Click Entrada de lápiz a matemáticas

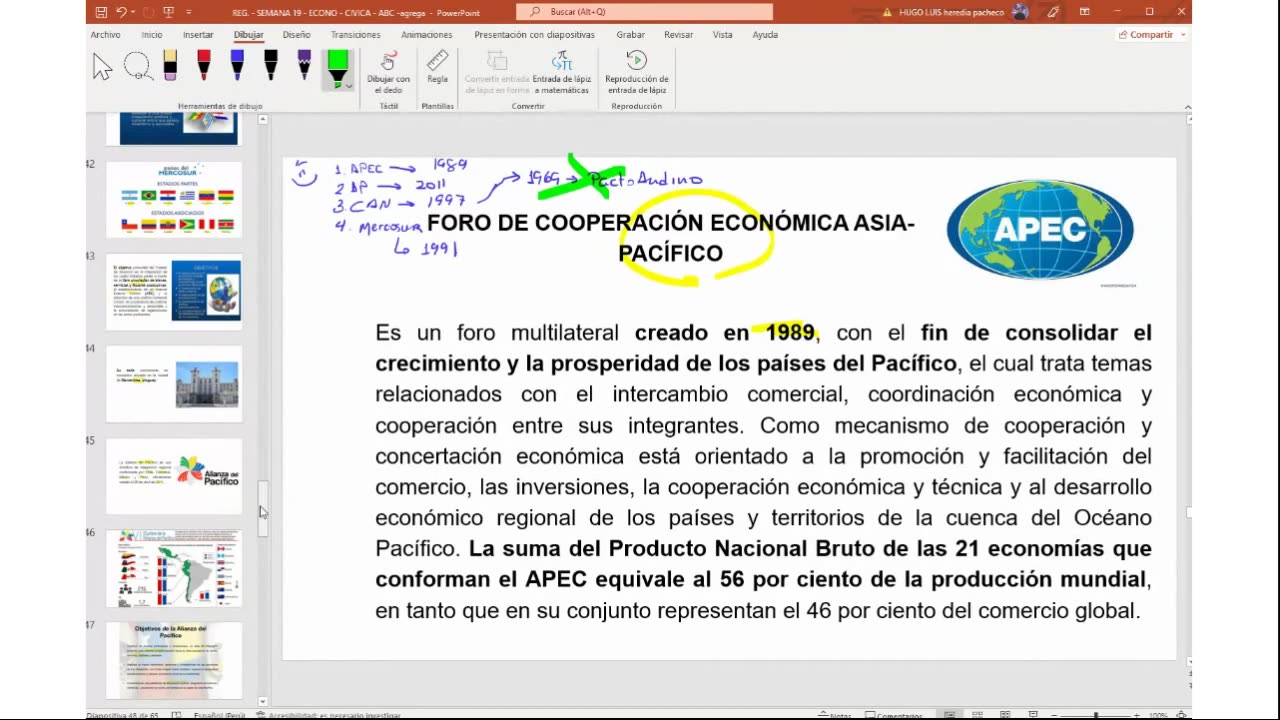point(561,72)
